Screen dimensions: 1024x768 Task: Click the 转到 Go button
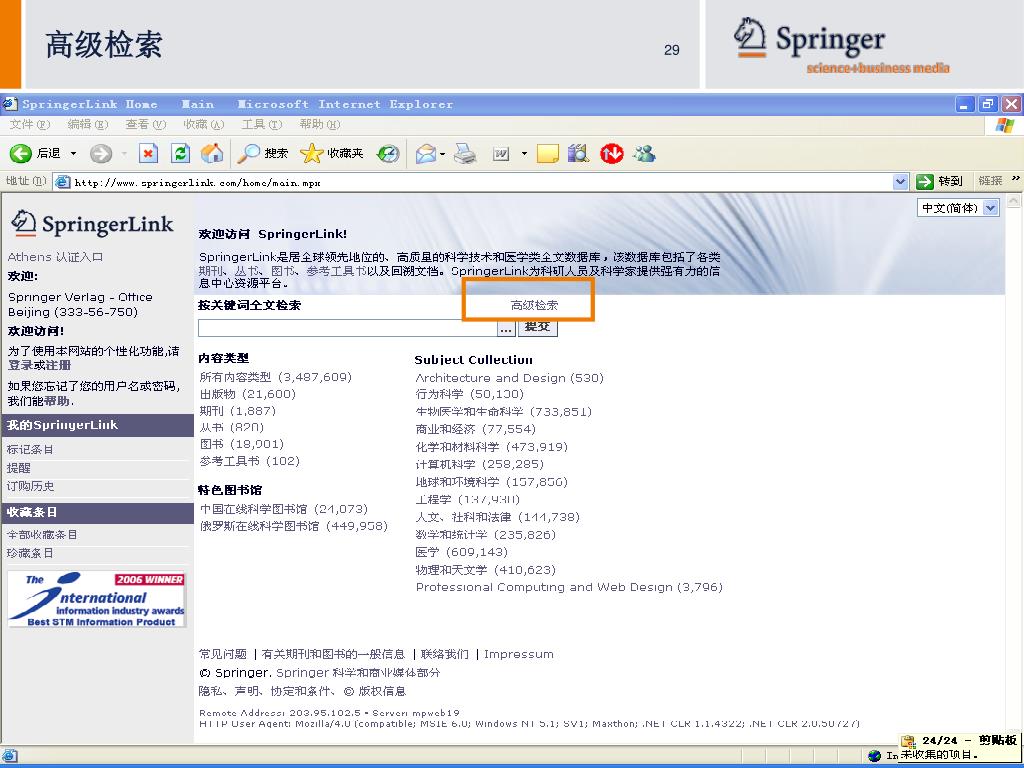pyautogui.click(x=940, y=182)
